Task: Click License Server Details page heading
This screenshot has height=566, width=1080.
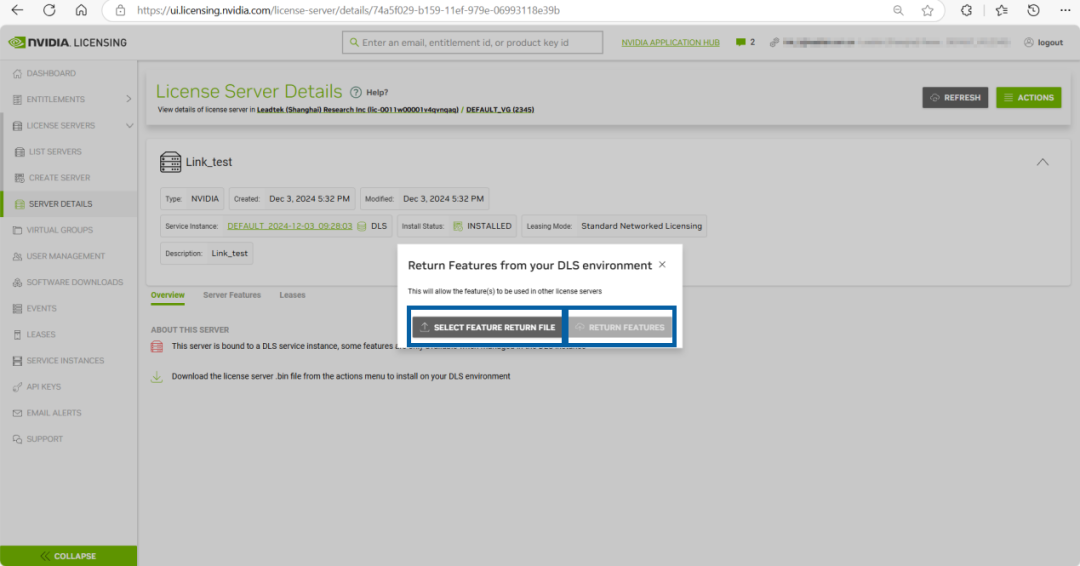Action: 249,92
